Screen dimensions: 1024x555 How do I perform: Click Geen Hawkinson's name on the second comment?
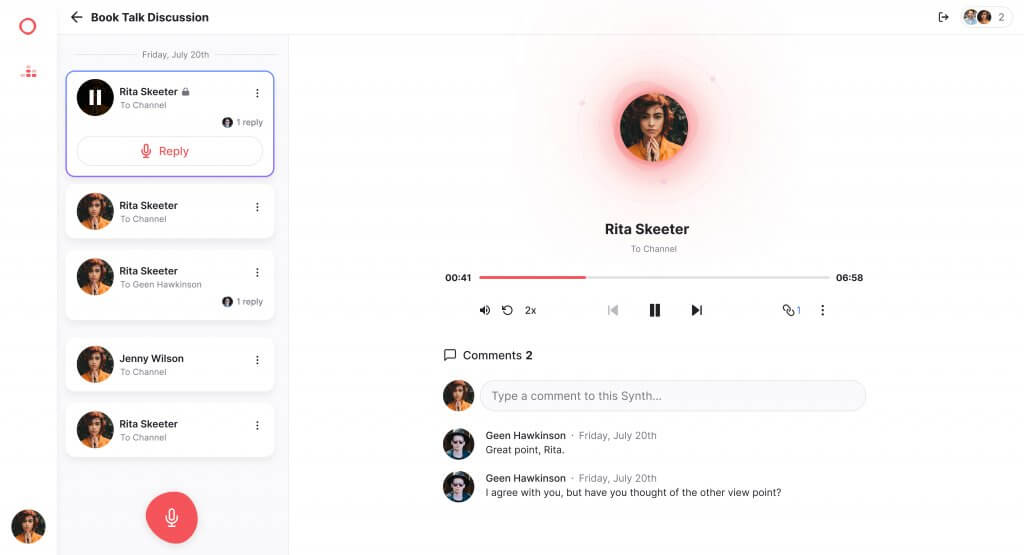pyautogui.click(x=525, y=478)
